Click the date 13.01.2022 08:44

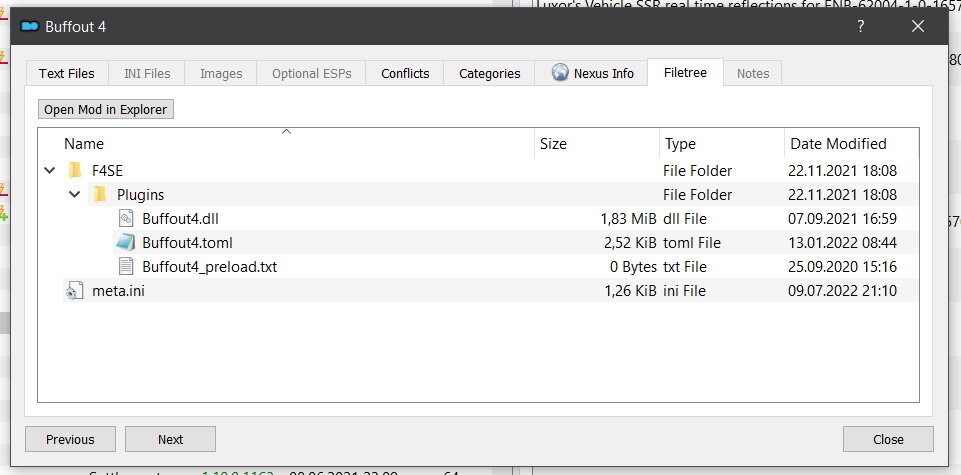tap(842, 243)
